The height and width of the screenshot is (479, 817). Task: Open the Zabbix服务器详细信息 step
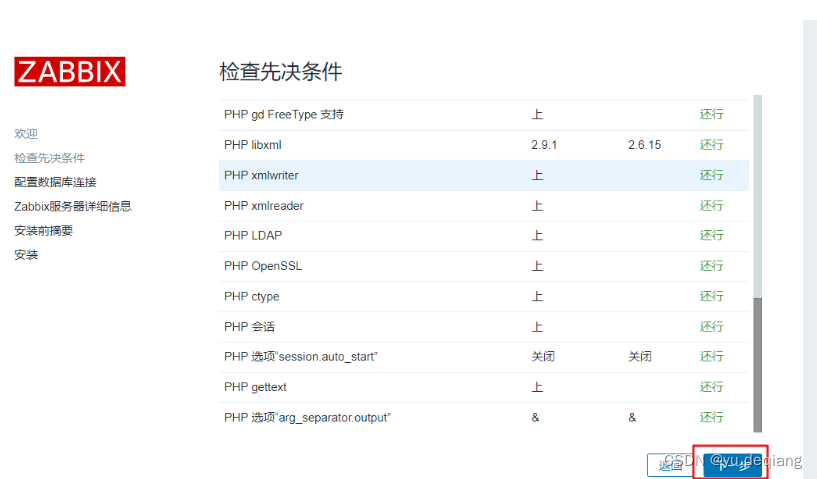click(x=73, y=206)
